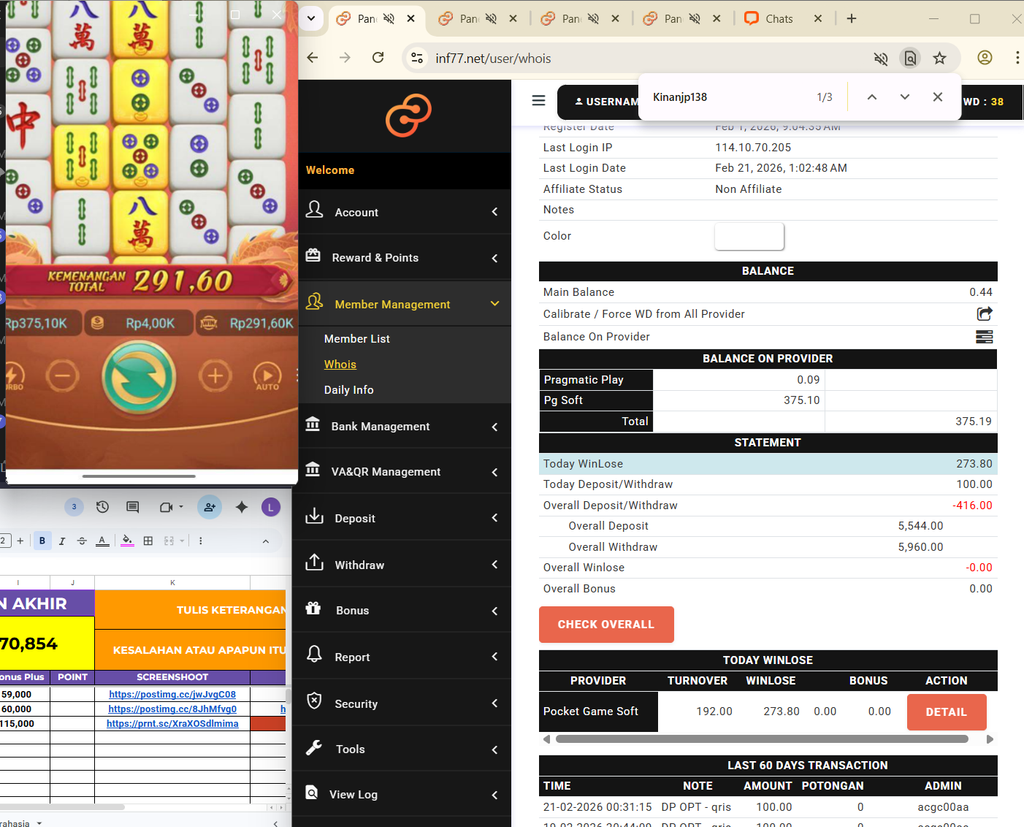Click the Color swatch field
Viewport: 1024px width, 827px height.
749,236
